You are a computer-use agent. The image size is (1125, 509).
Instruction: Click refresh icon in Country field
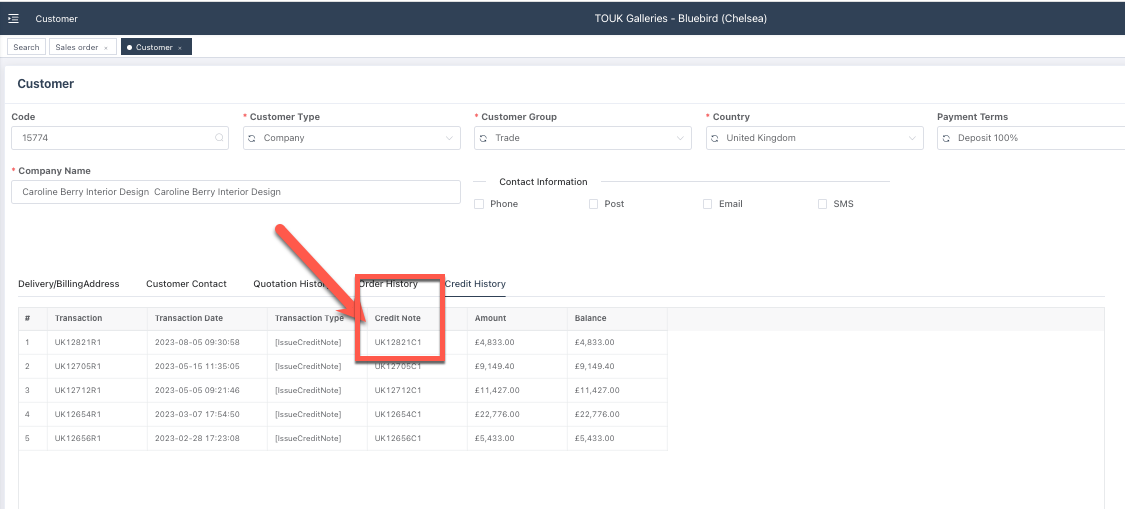point(715,138)
